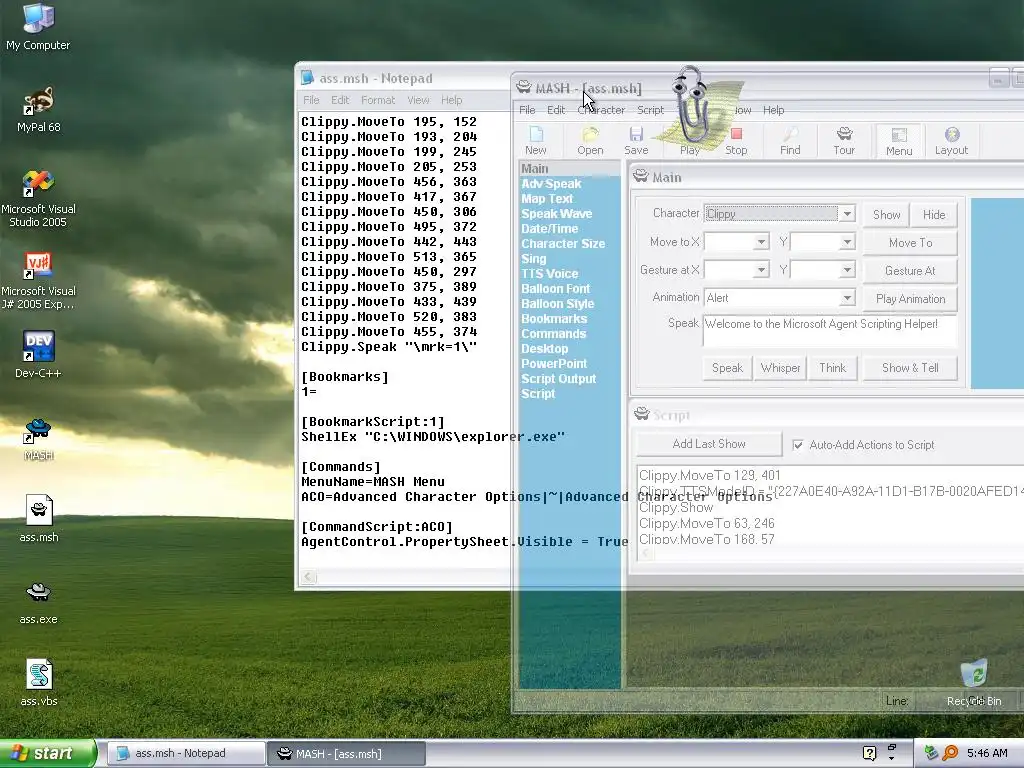Select Script Output in MASH sidebar

[558, 379]
